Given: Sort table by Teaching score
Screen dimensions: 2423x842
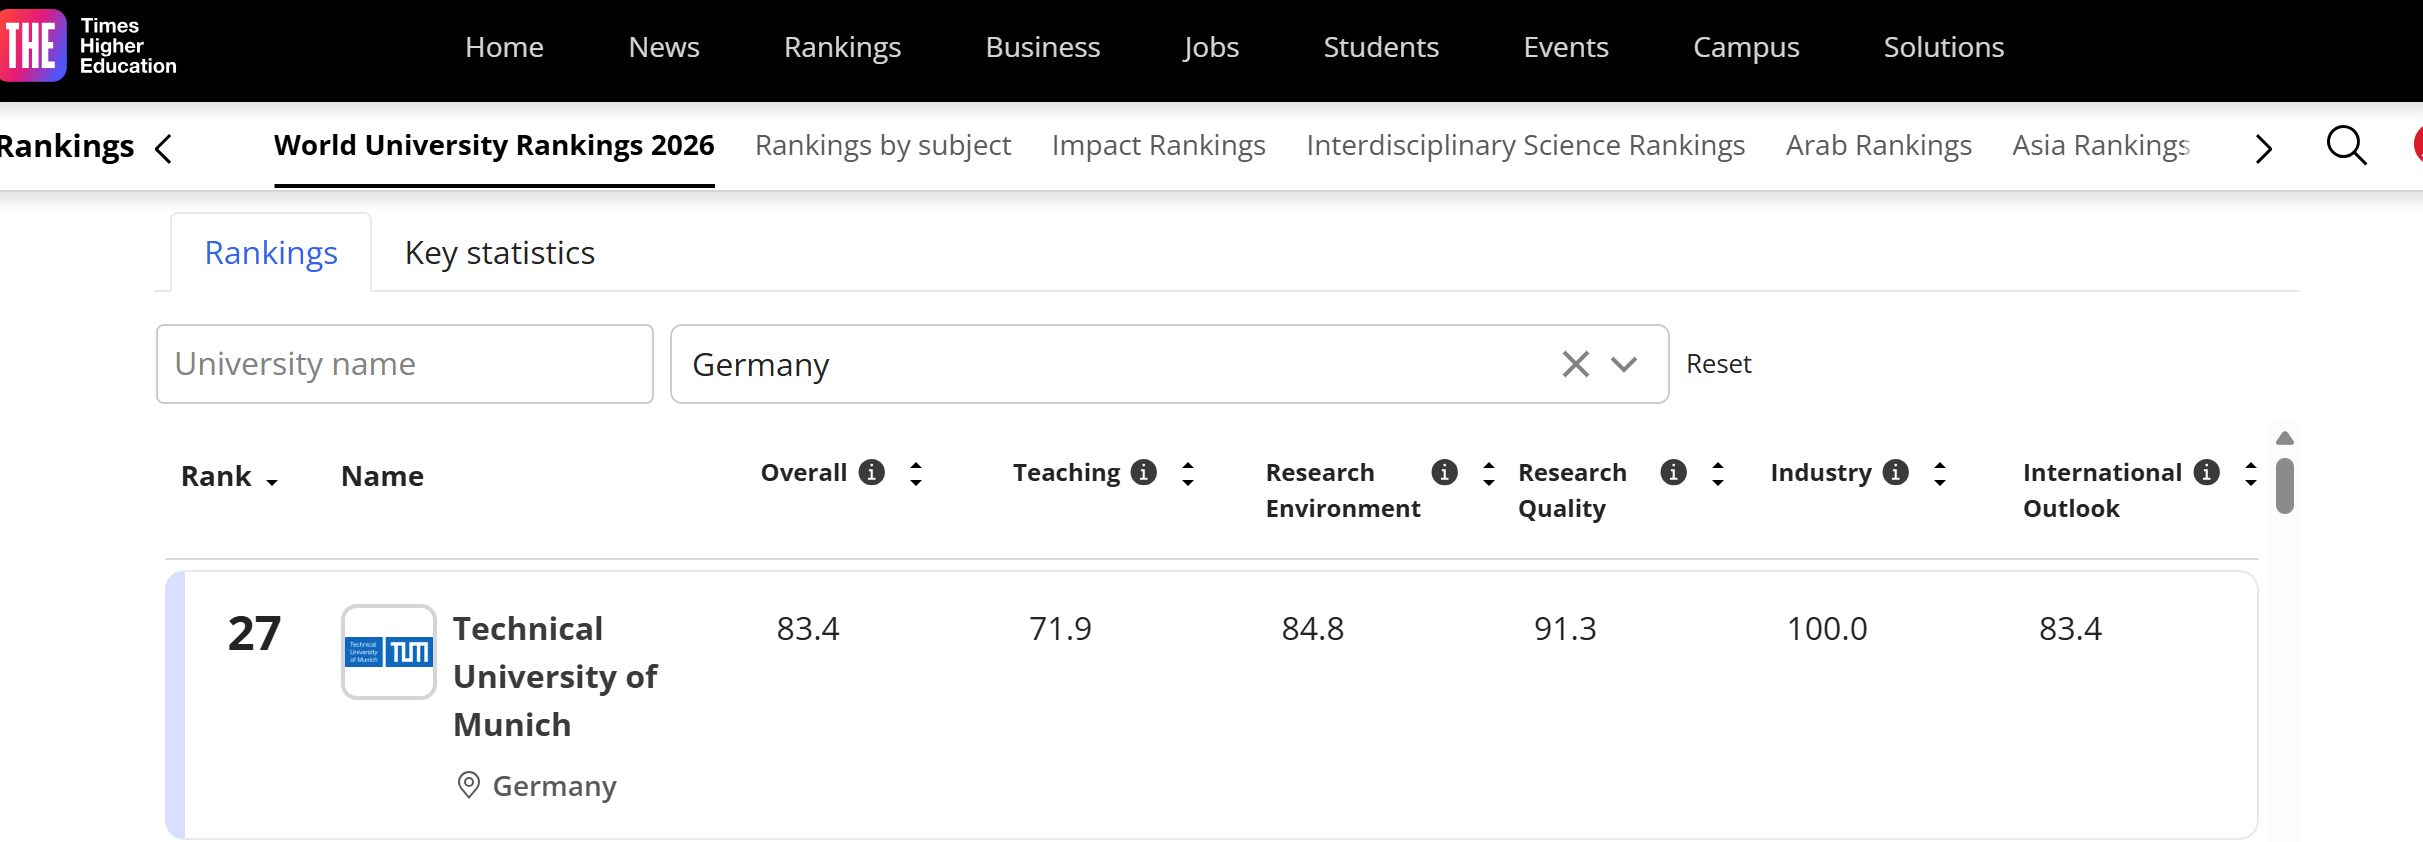Looking at the screenshot, I should point(1188,473).
